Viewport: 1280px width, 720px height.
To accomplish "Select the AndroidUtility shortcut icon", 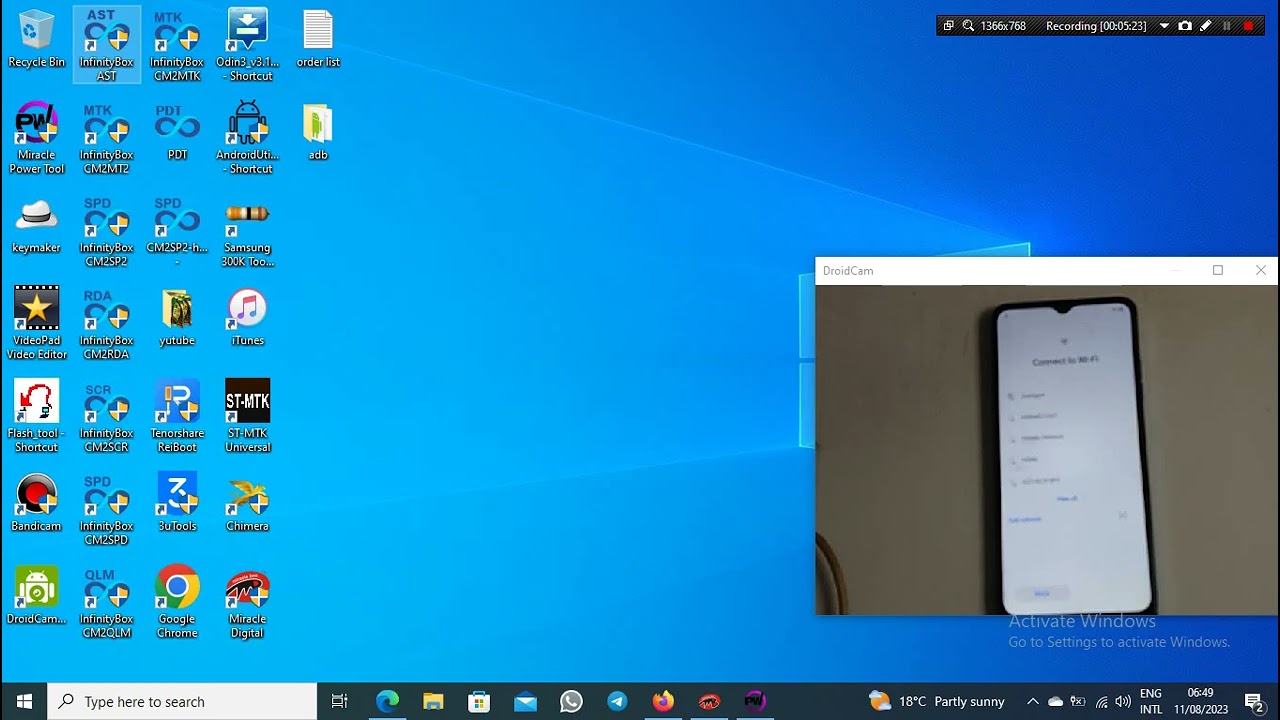I will [x=247, y=138].
